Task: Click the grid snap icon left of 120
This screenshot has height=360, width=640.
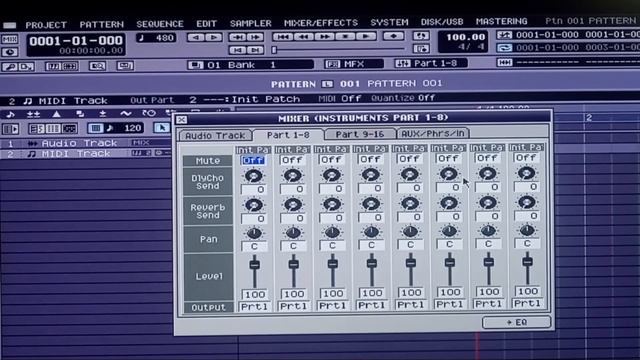Action: (96, 129)
